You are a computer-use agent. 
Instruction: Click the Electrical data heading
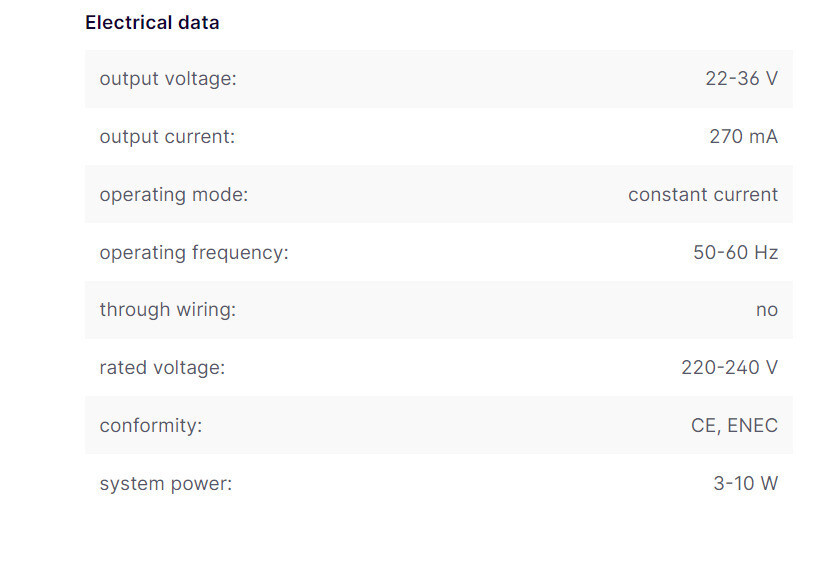pyautogui.click(x=152, y=23)
